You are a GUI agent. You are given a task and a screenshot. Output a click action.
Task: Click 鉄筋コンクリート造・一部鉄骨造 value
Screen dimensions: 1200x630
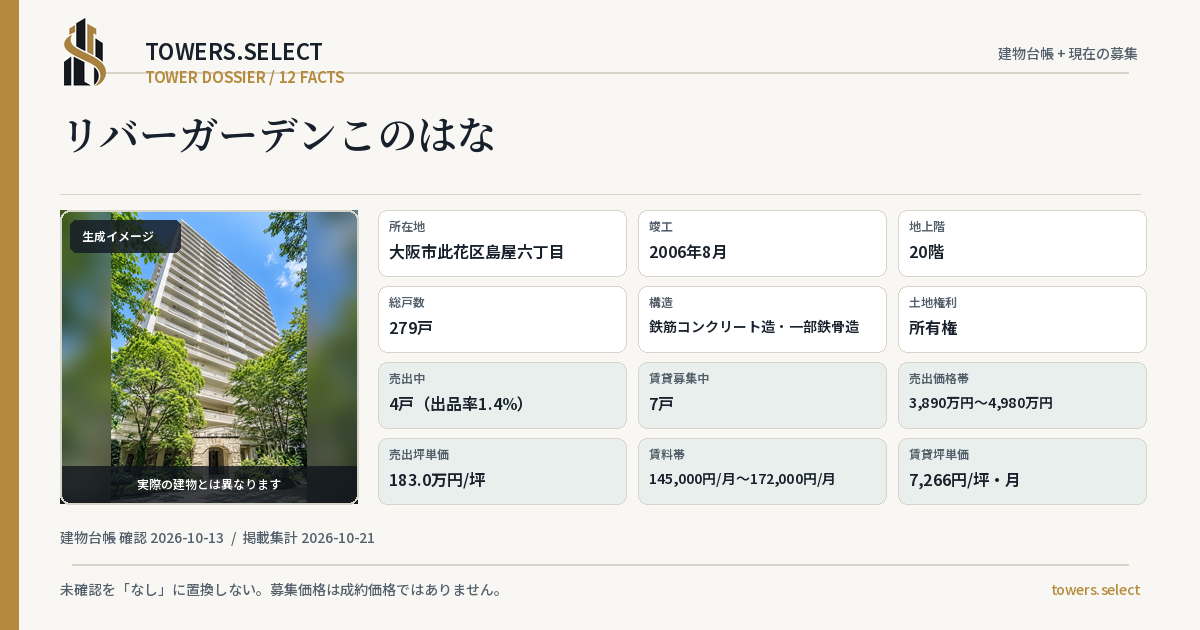point(754,327)
